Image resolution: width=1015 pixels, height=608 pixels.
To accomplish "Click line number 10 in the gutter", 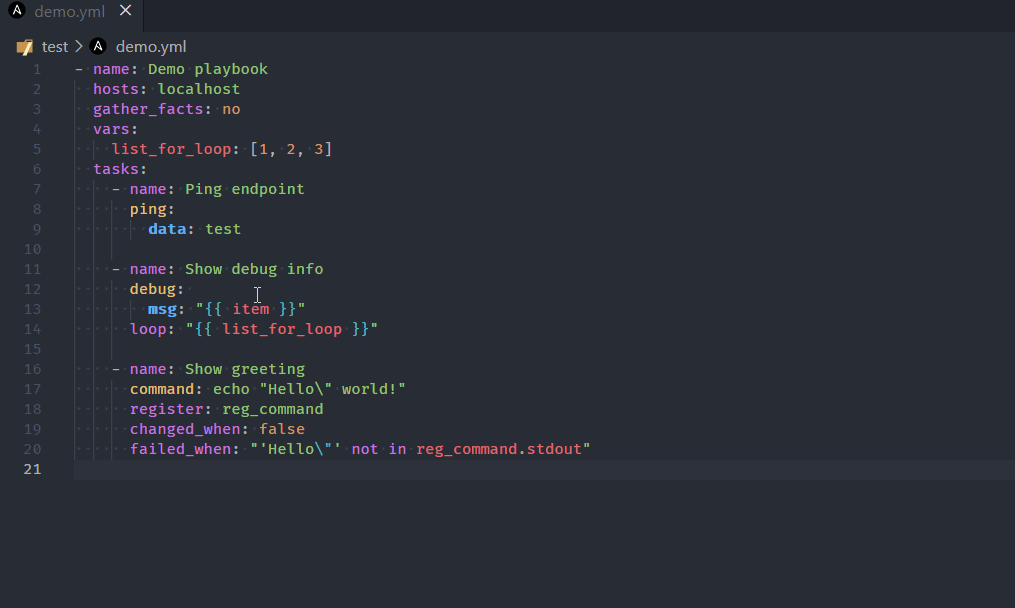I will (32, 249).
